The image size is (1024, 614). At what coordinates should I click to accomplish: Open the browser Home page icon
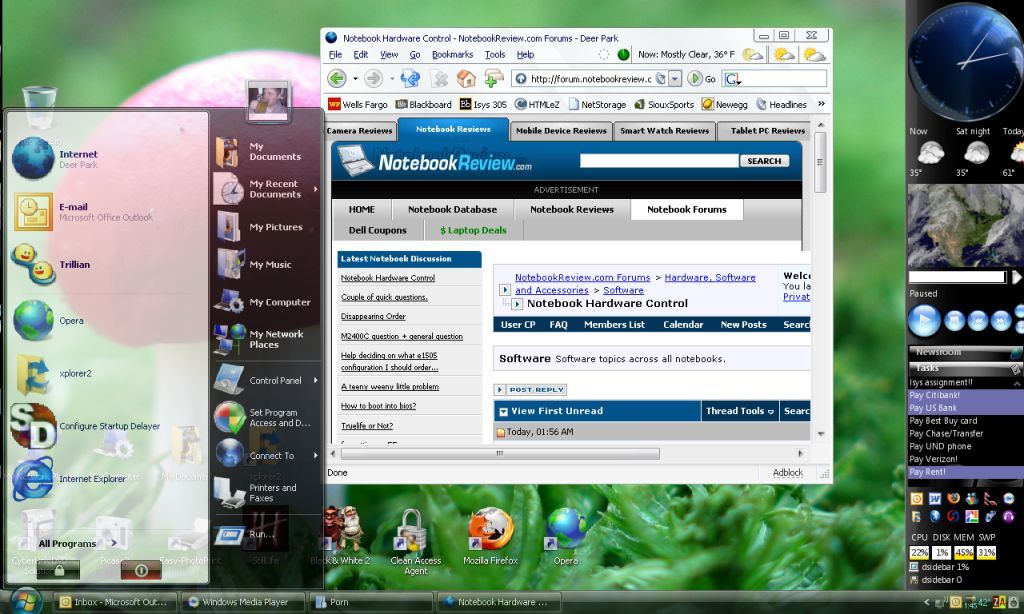point(466,79)
